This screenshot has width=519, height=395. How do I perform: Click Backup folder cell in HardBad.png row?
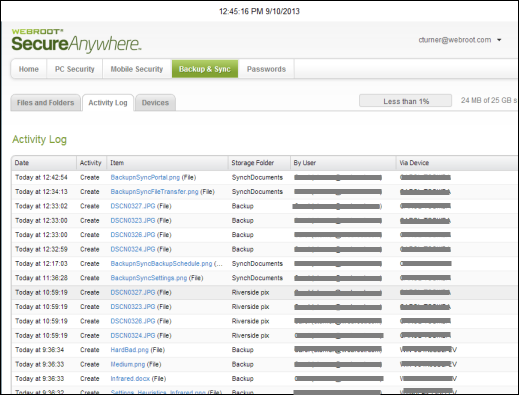tap(242, 350)
